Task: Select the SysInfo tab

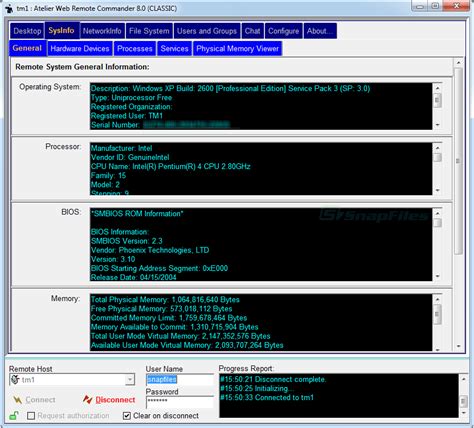Action: (x=62, y=31)
